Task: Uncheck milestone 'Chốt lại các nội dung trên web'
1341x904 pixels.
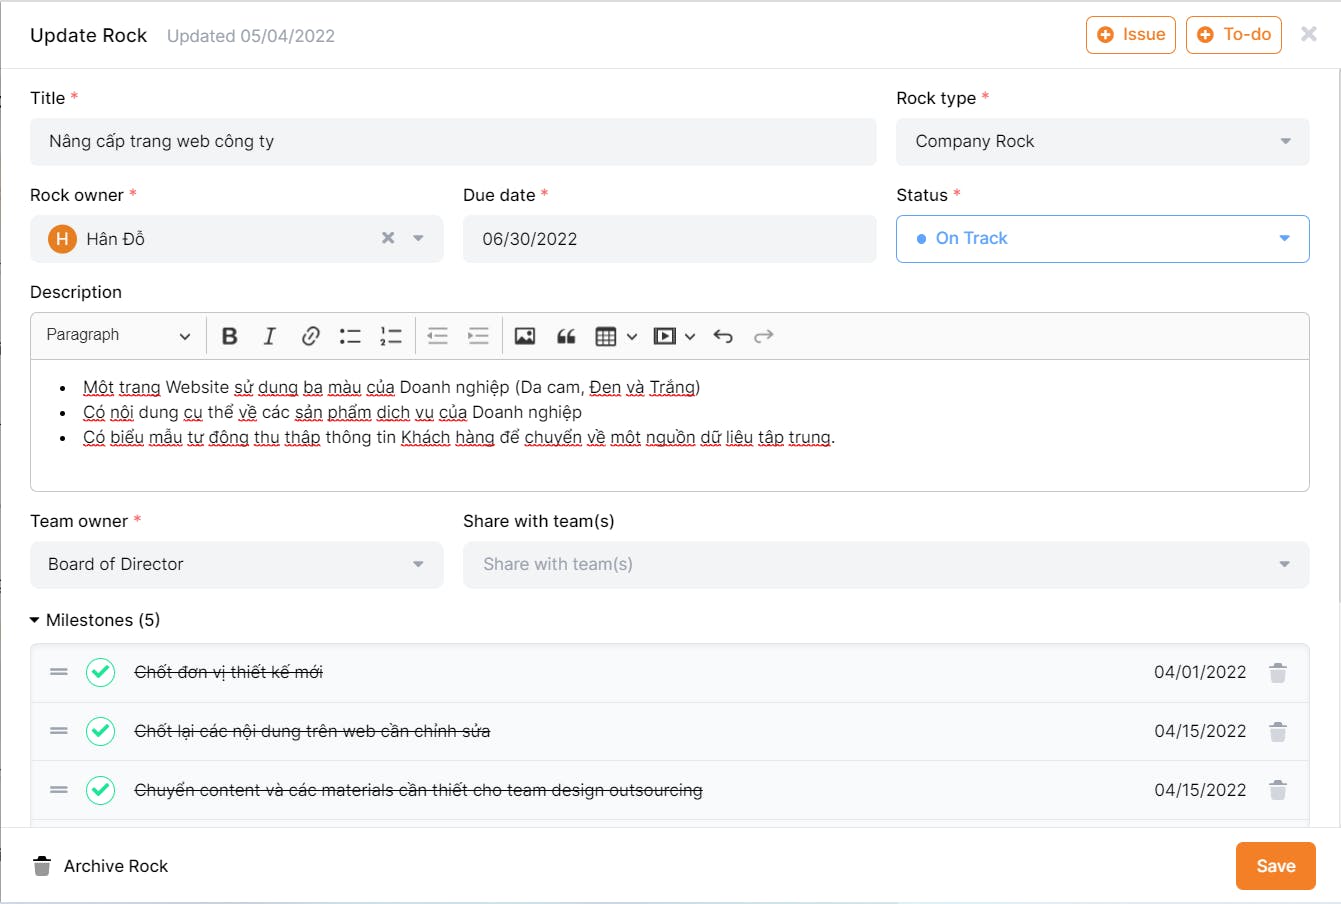Action: pyautogui.click(x=100, y=731)
